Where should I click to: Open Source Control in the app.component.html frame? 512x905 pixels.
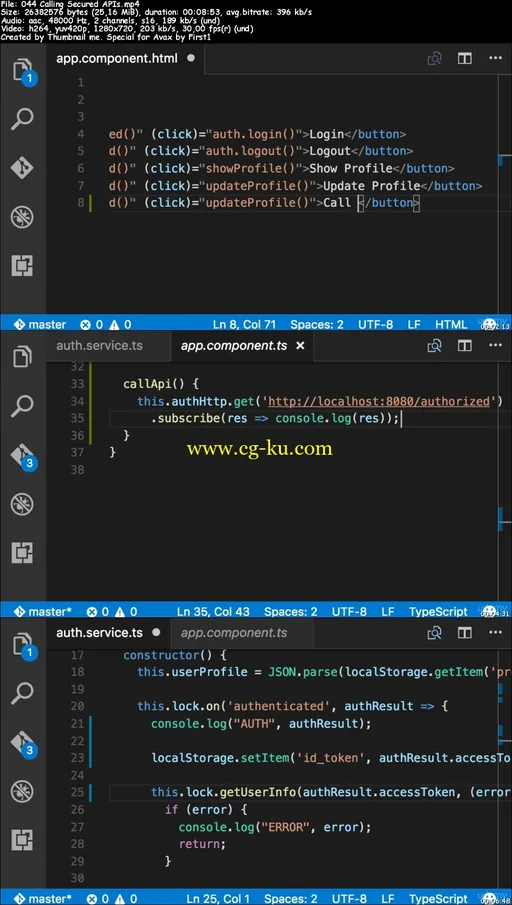tap(23, 169)
